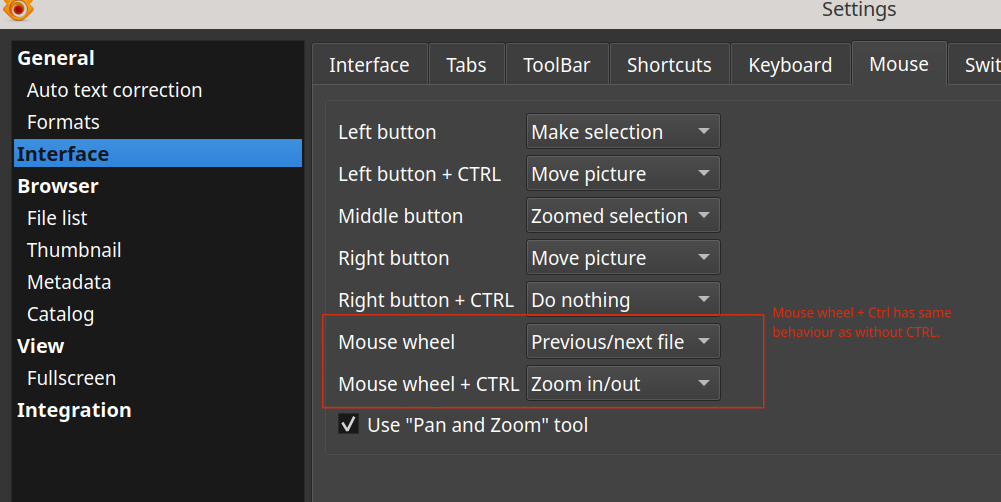Open the Left button action dropdown
The width and height of the screenshot is (1001, 502).
pos(622,132)
